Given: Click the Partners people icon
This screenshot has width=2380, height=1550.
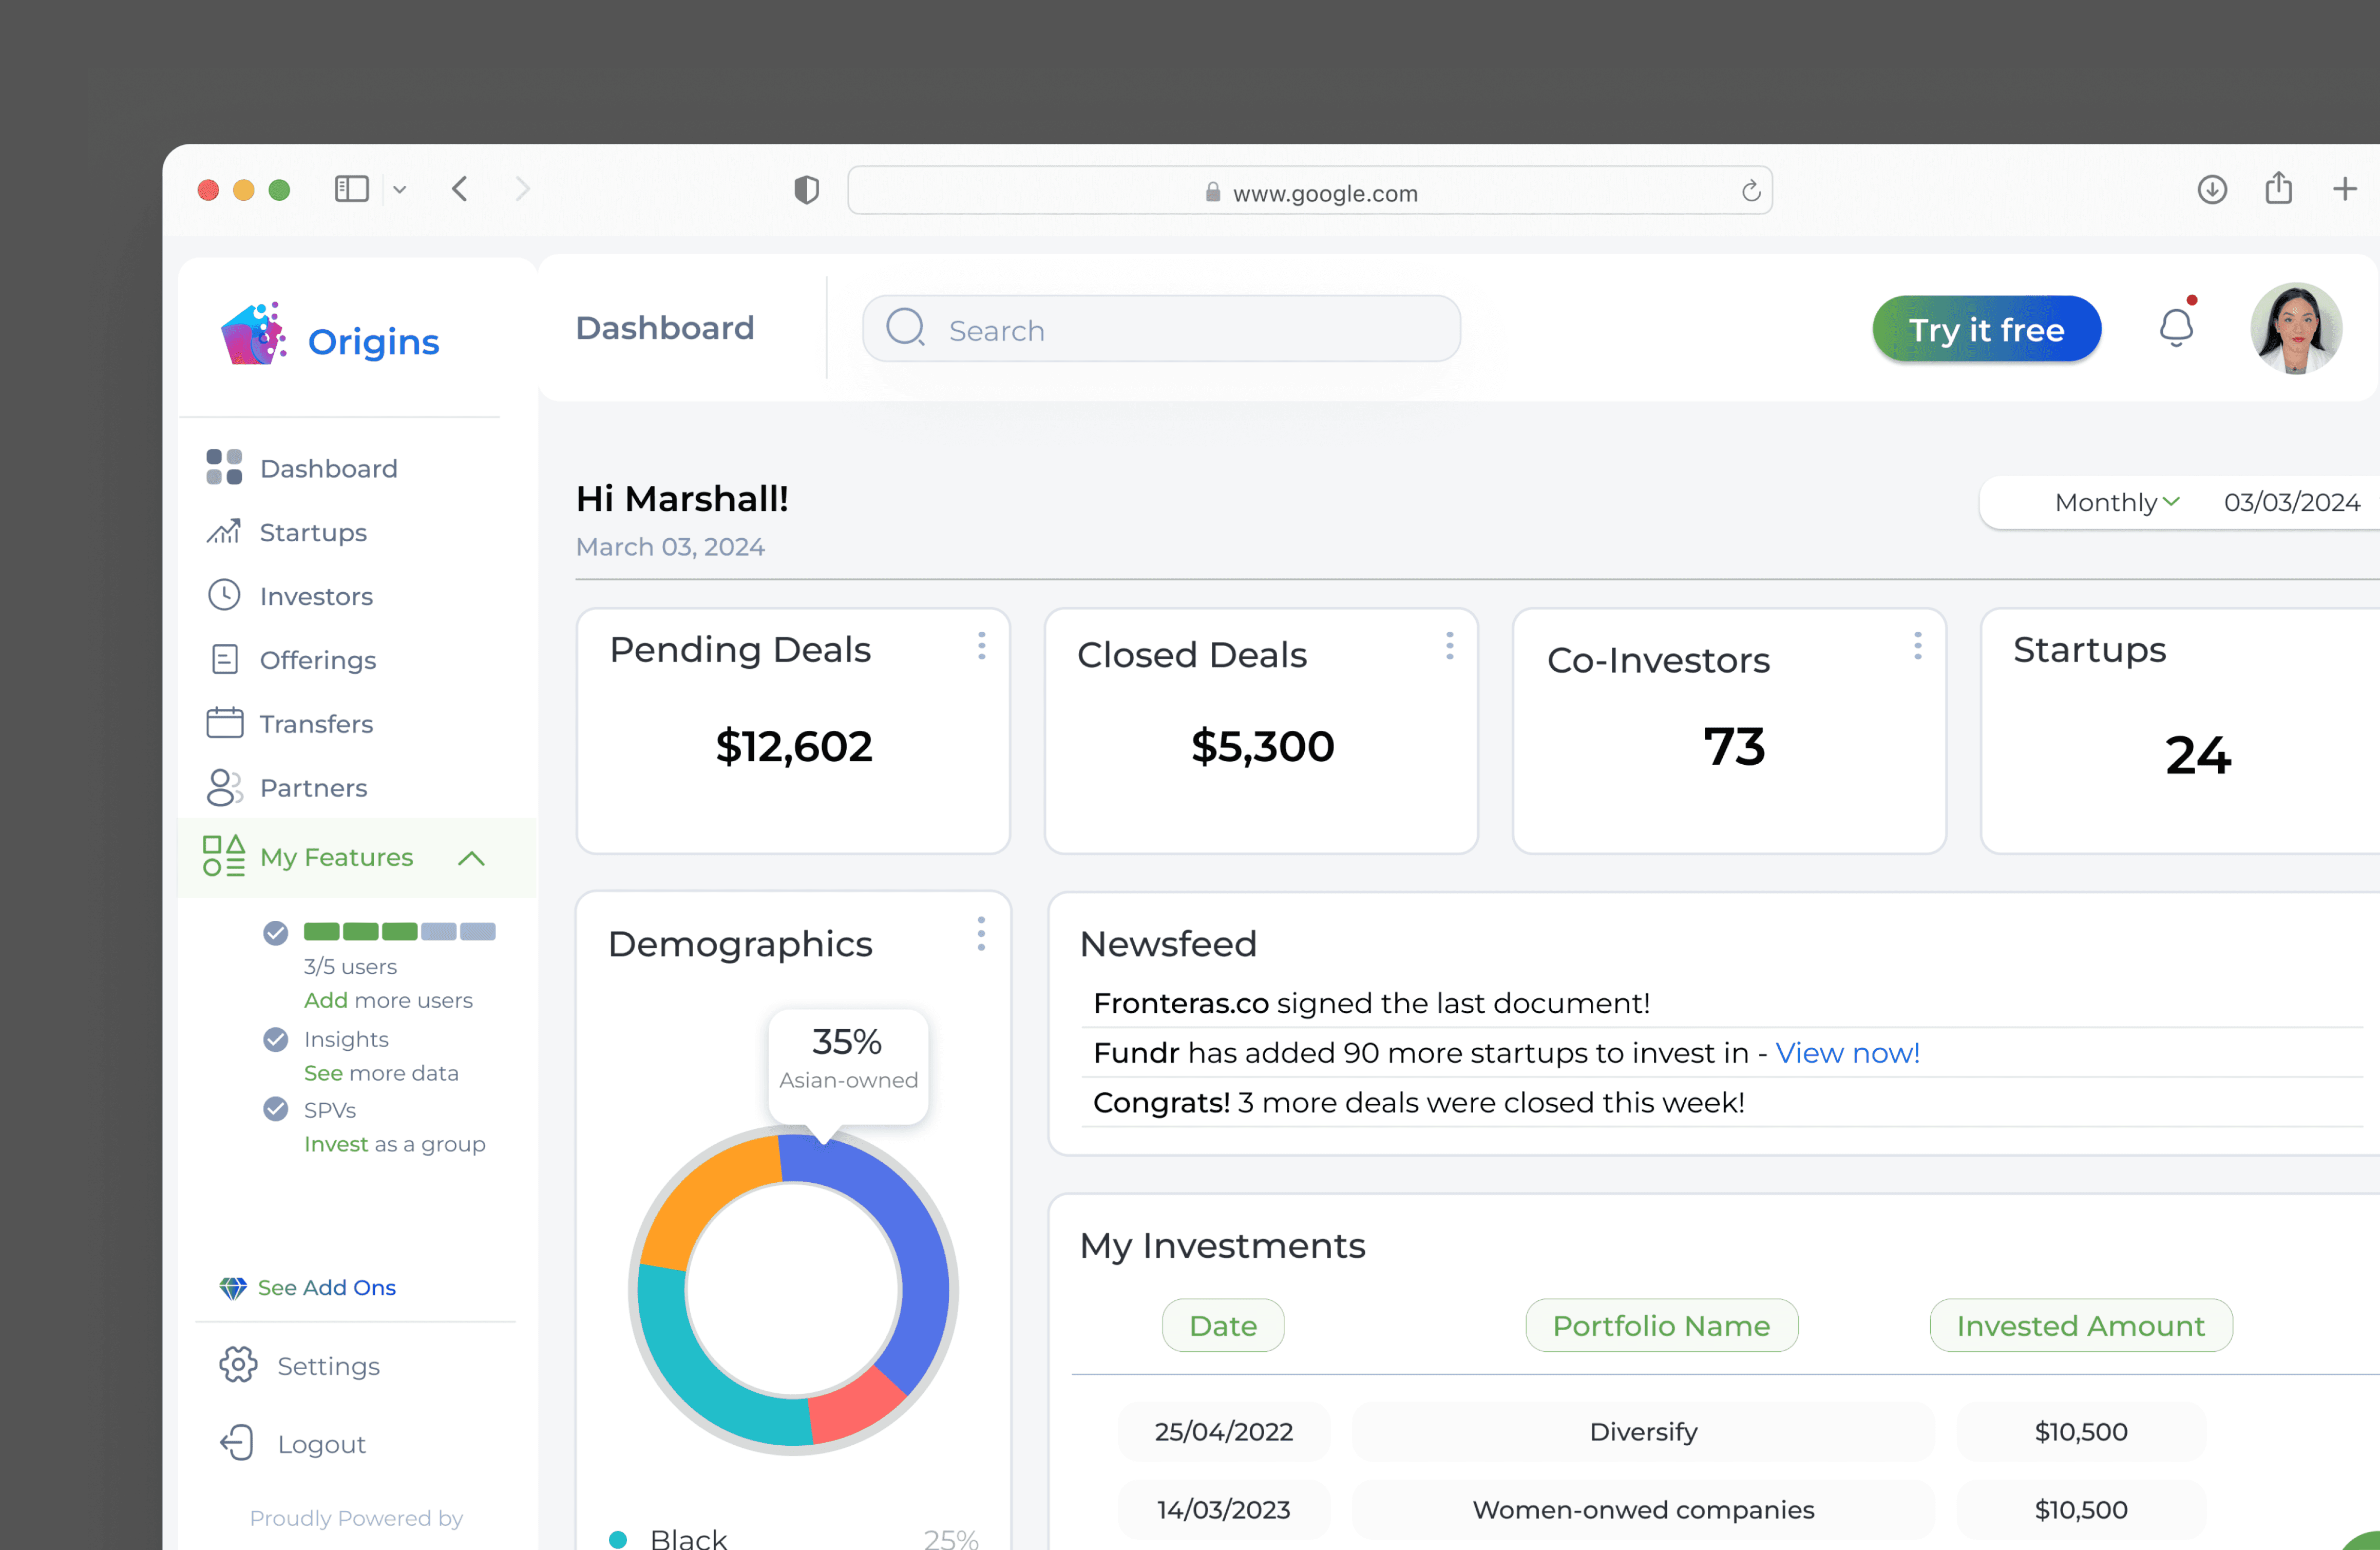Looking at the screenshot, I should point(224,788).
